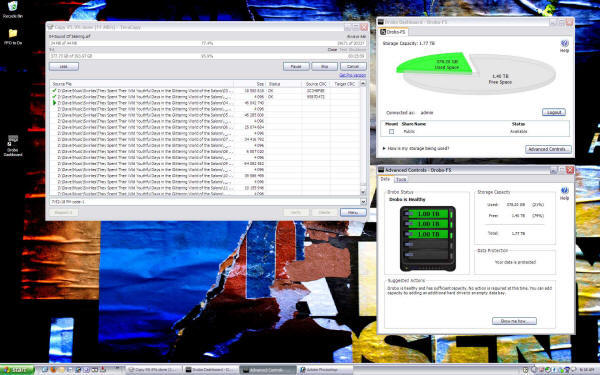
Task: Click the current file progress bar at 77%
Action: (x=208, y=43)
